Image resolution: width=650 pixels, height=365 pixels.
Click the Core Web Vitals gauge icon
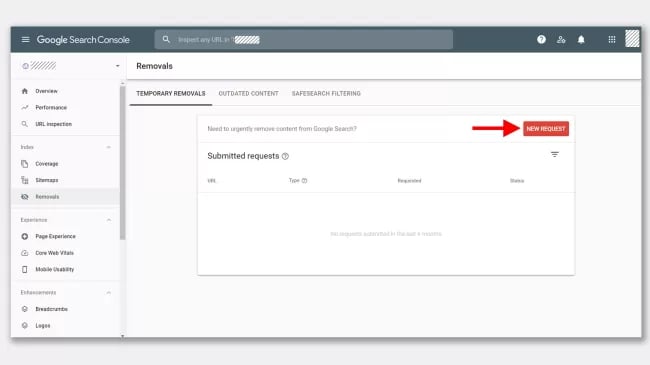point(24,253)
